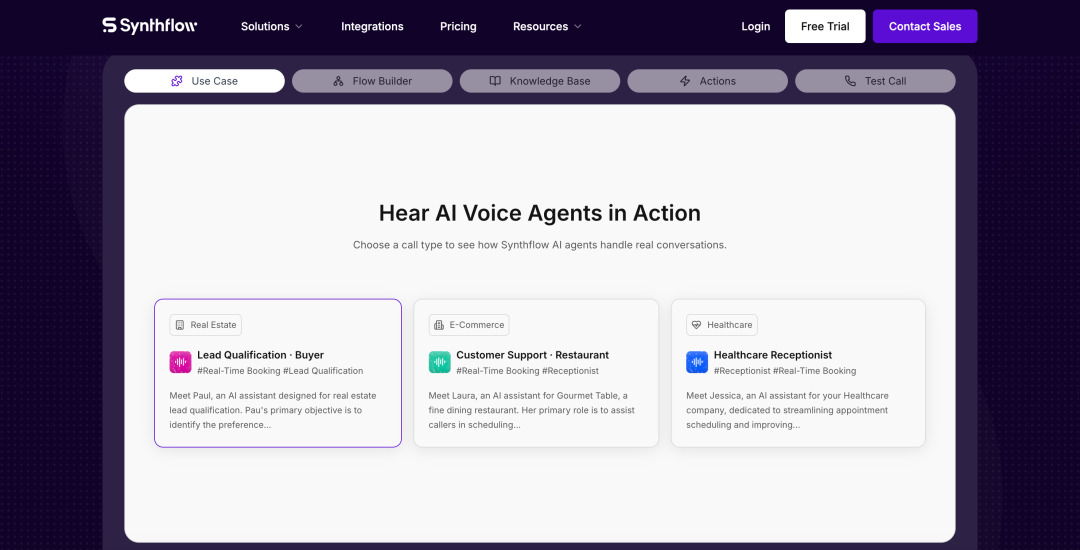1080x550 pixels.
Task: Click the building icon in Real Estate tag
Action: (180, 325)
